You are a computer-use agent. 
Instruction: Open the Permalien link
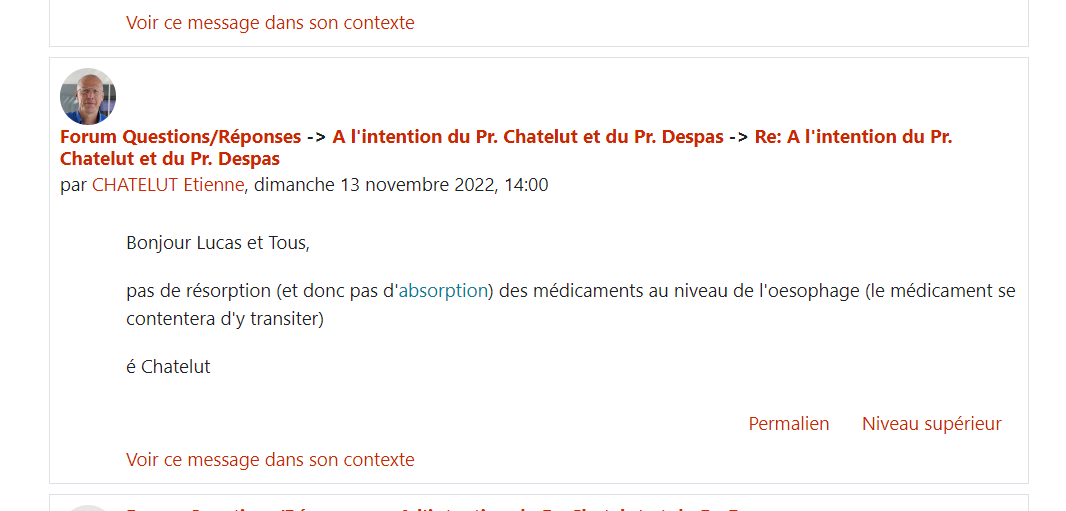[x=788, y=424]
